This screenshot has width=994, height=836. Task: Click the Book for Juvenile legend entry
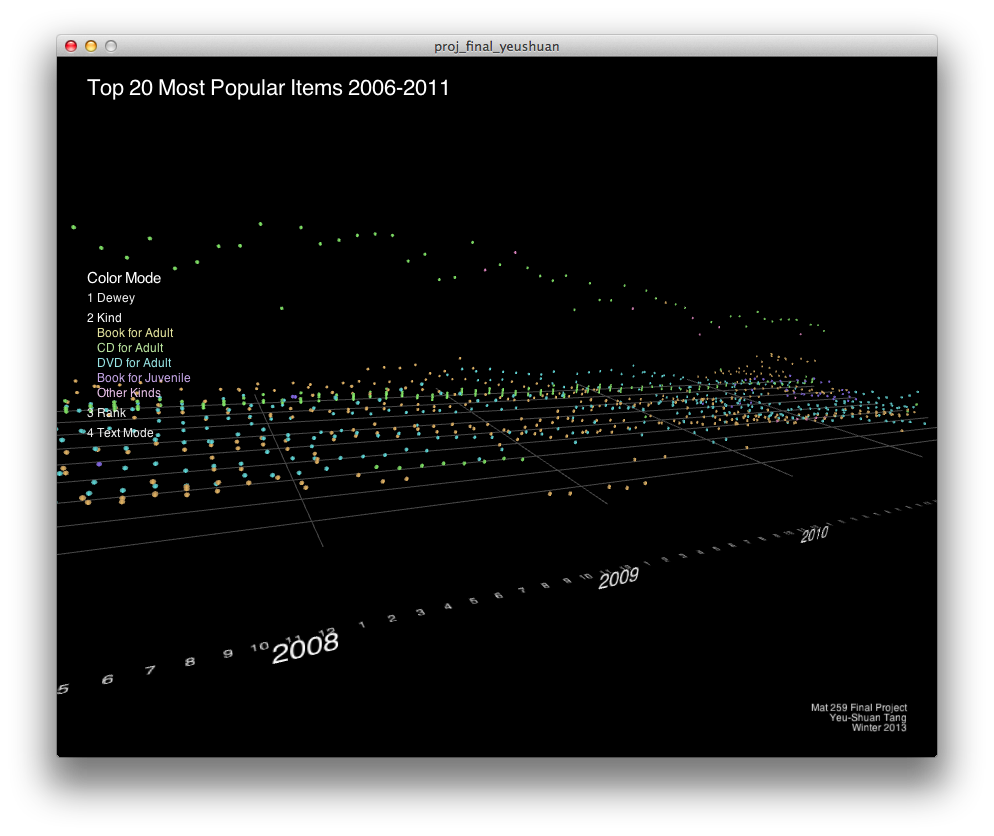143,378
